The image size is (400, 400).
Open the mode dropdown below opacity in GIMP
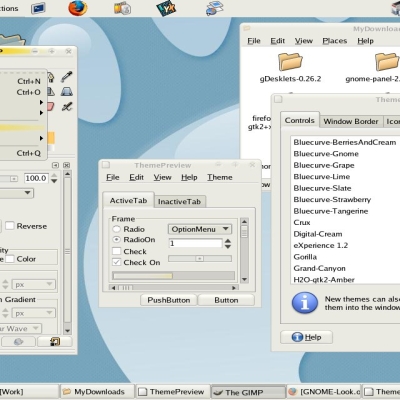pyautogui.click(x=17, y=193)
